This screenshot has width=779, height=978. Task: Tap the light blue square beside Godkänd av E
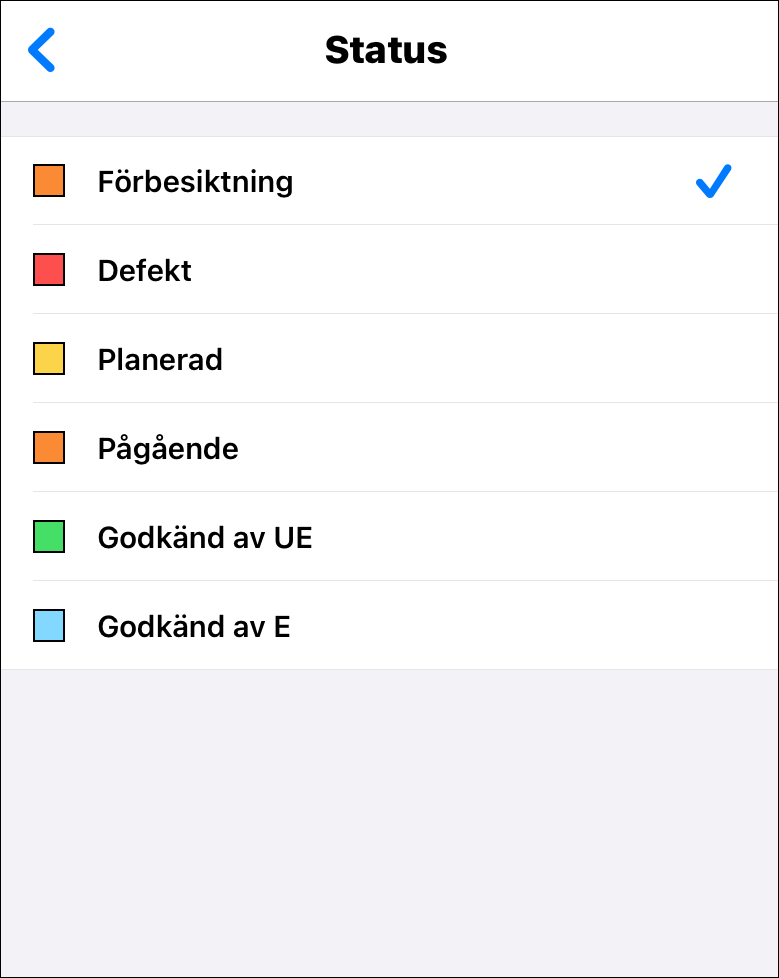[49, 626]
